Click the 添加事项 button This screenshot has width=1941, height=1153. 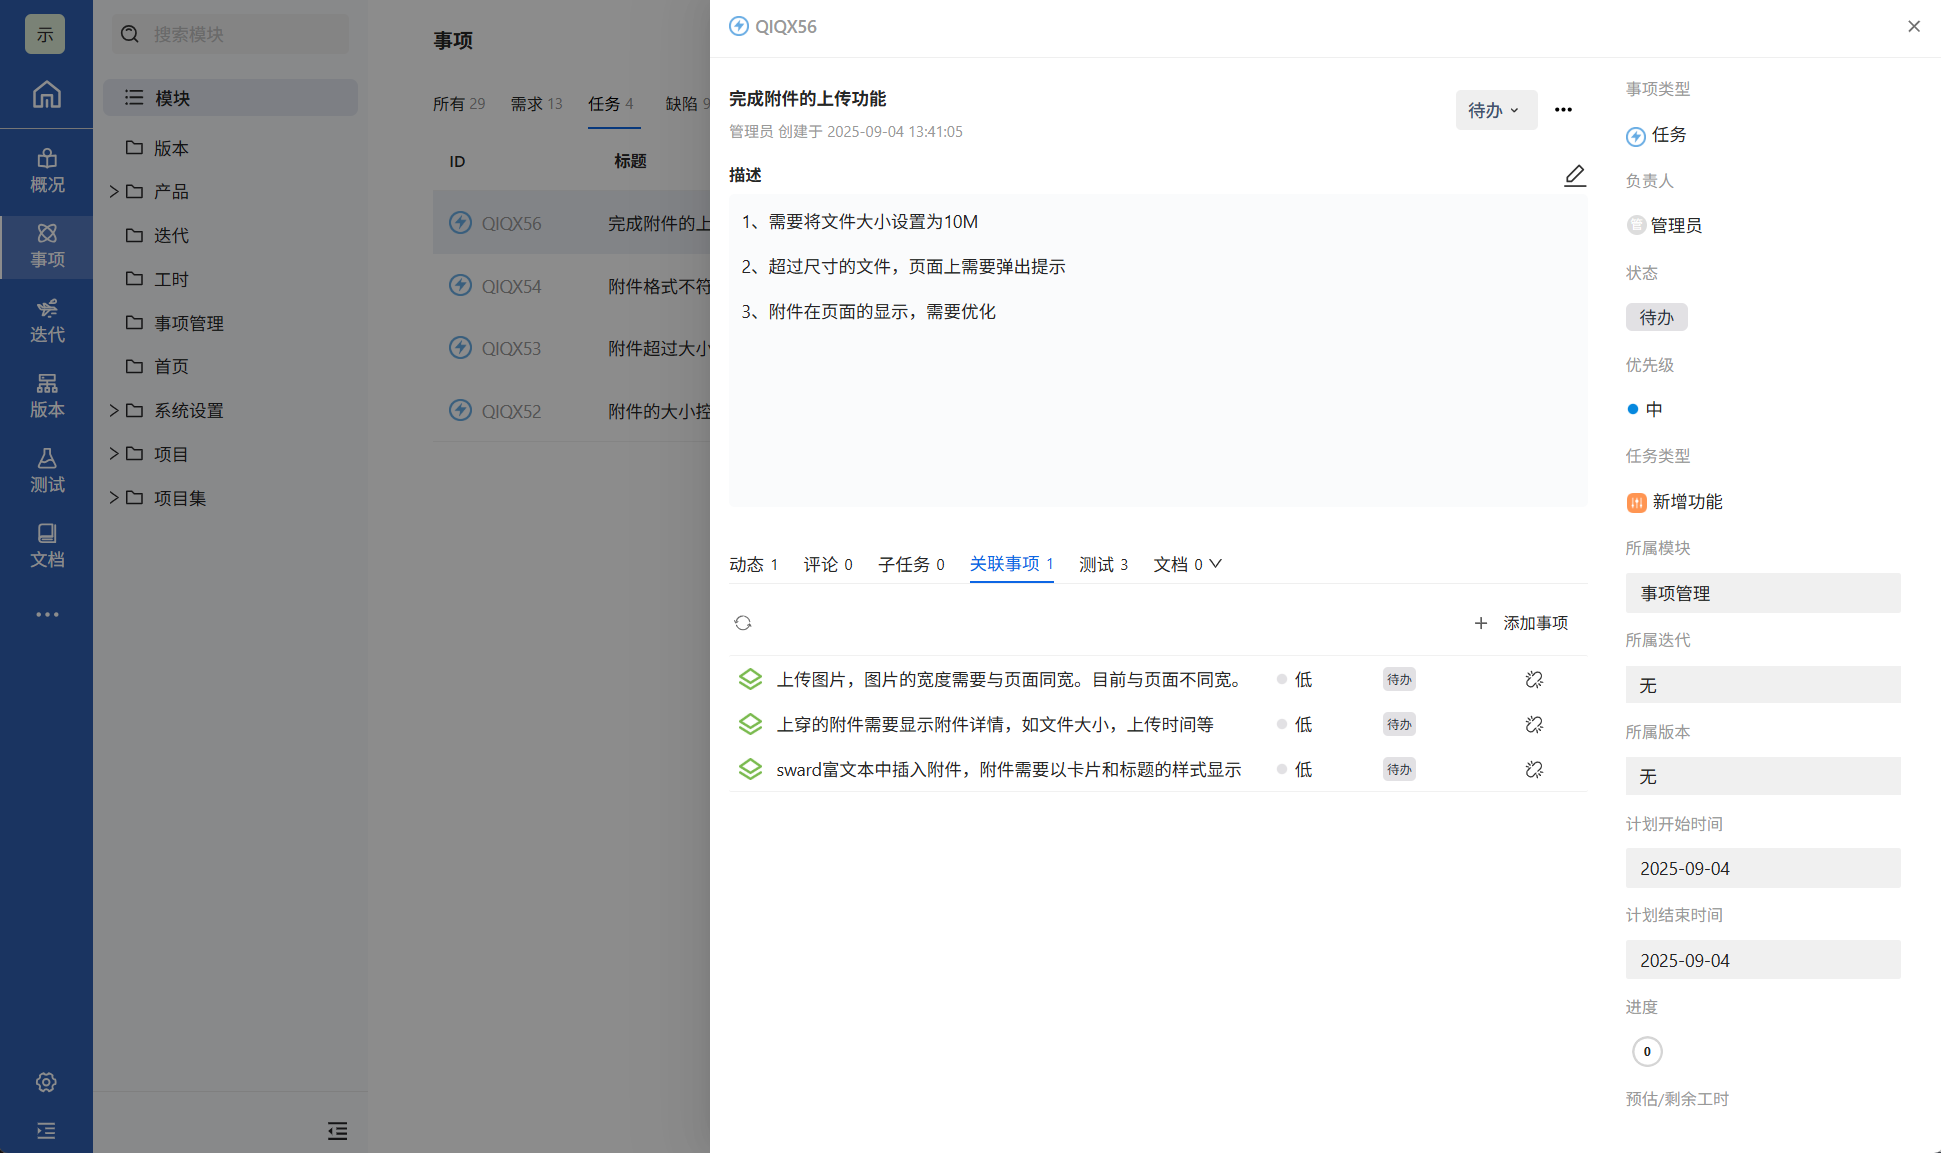pyautogui.click(x=1521, y=623)
